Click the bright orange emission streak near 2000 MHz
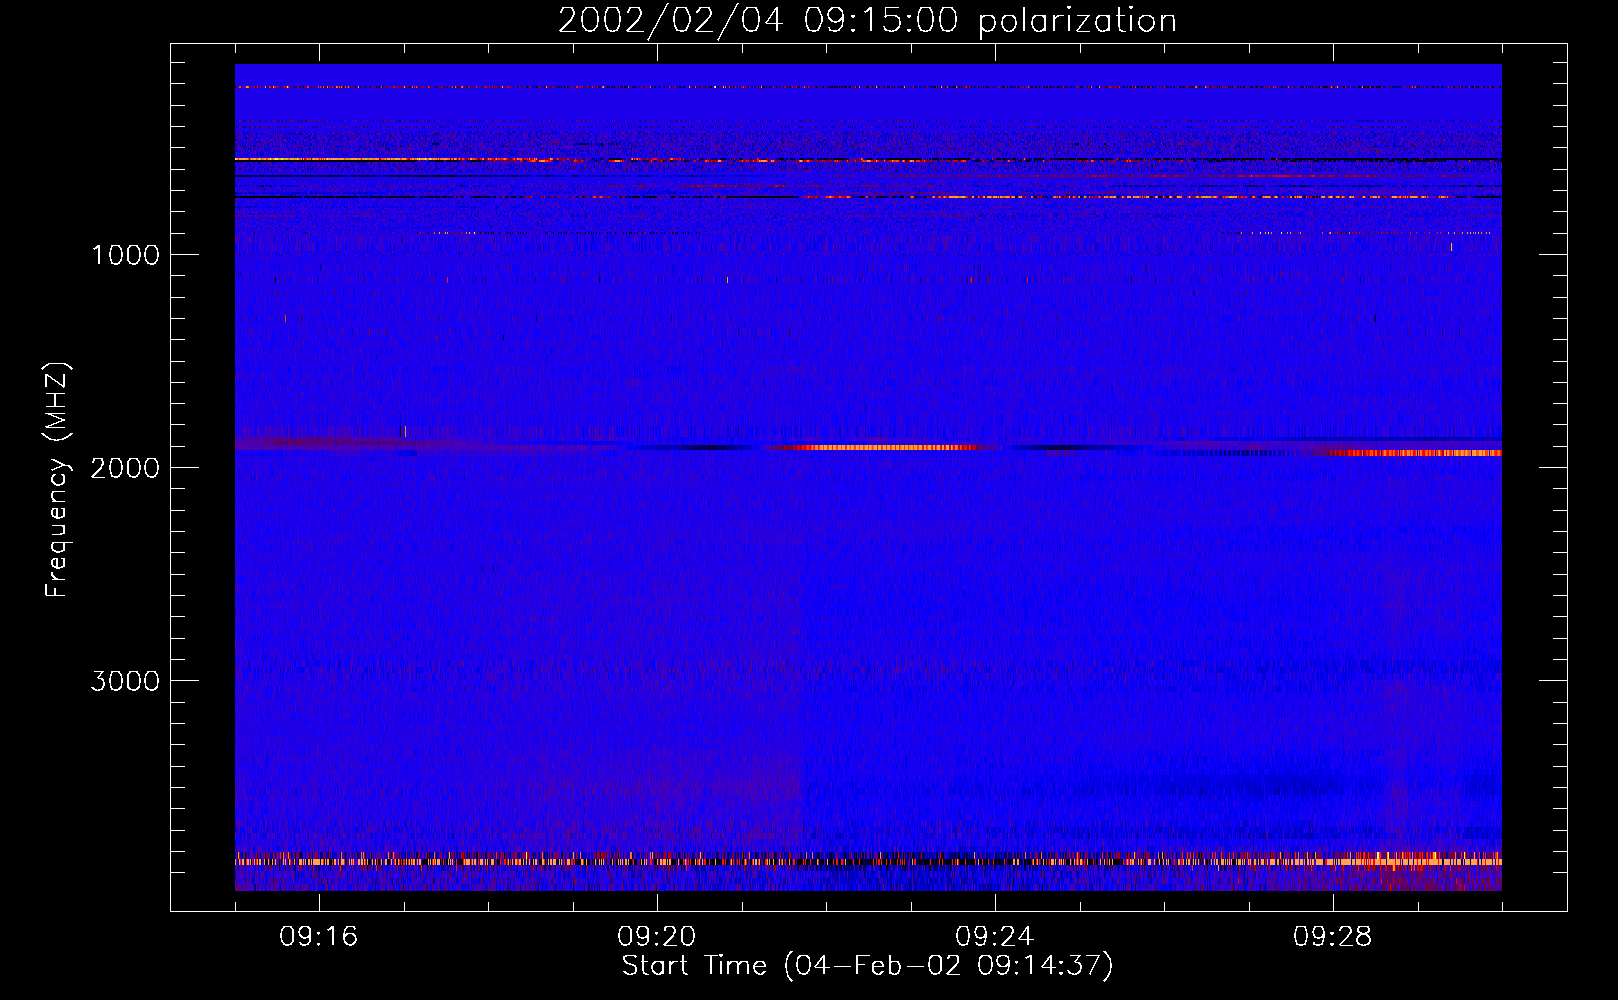This screenshot has width=1618, height=1000. (x=885, y=447)
